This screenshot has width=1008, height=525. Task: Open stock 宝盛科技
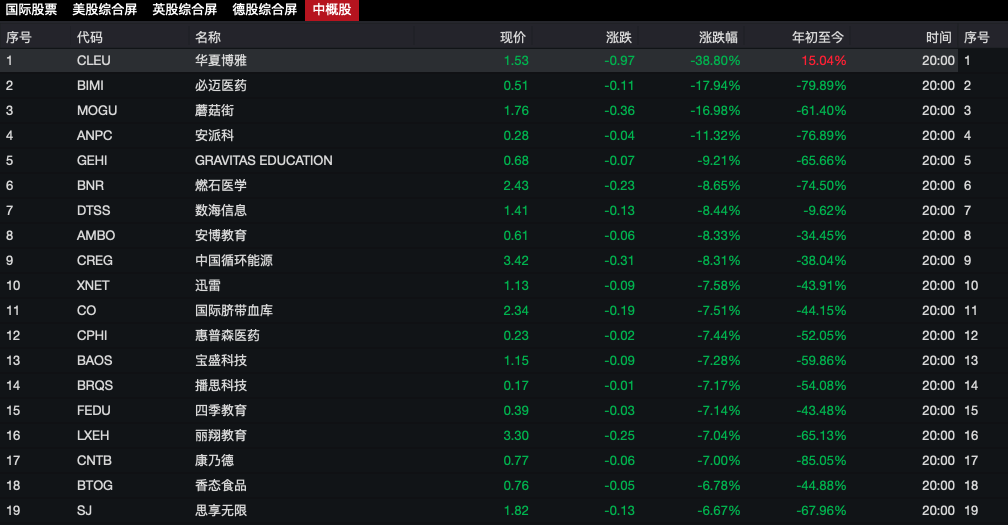coord(220,361)
